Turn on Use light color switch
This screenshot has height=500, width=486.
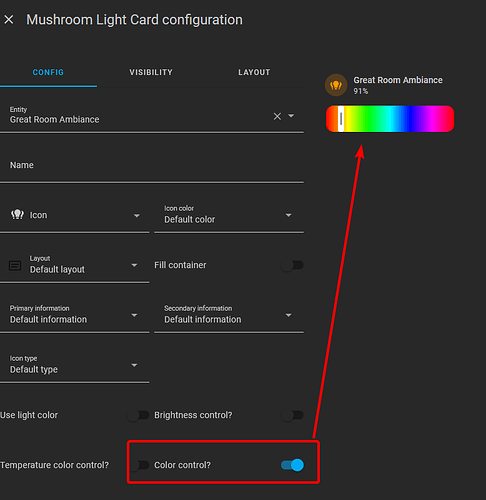click(138, 415)
